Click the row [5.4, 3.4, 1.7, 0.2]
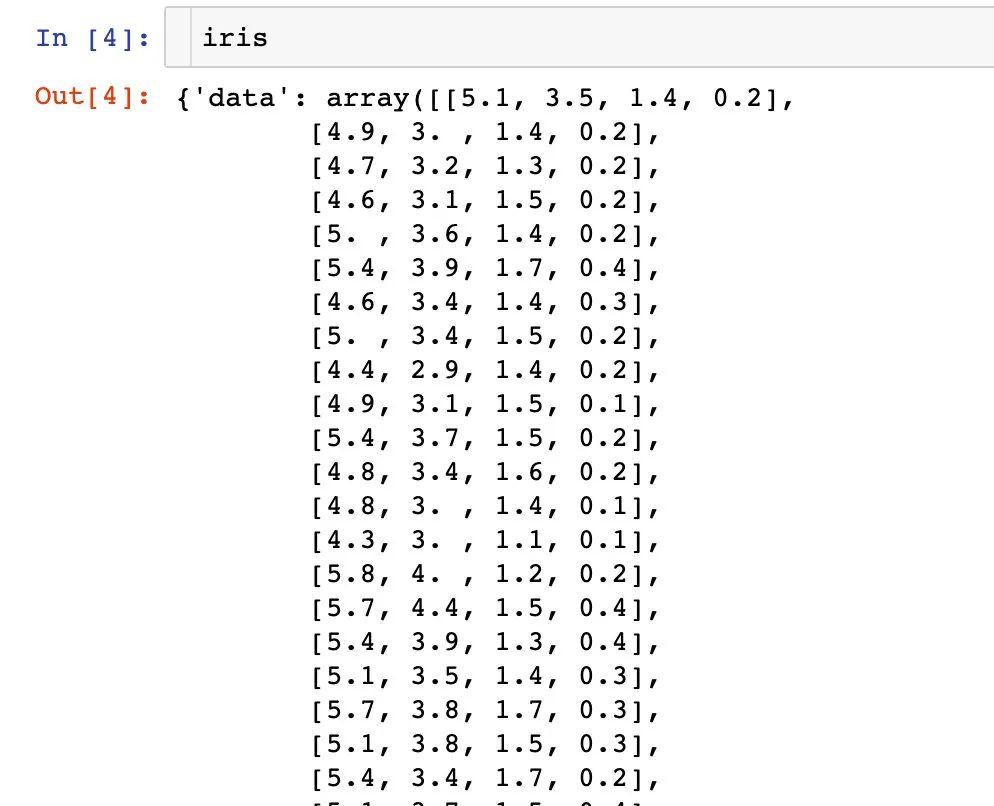994x806 pixels. pyautogui.click(x=485, y=780)
